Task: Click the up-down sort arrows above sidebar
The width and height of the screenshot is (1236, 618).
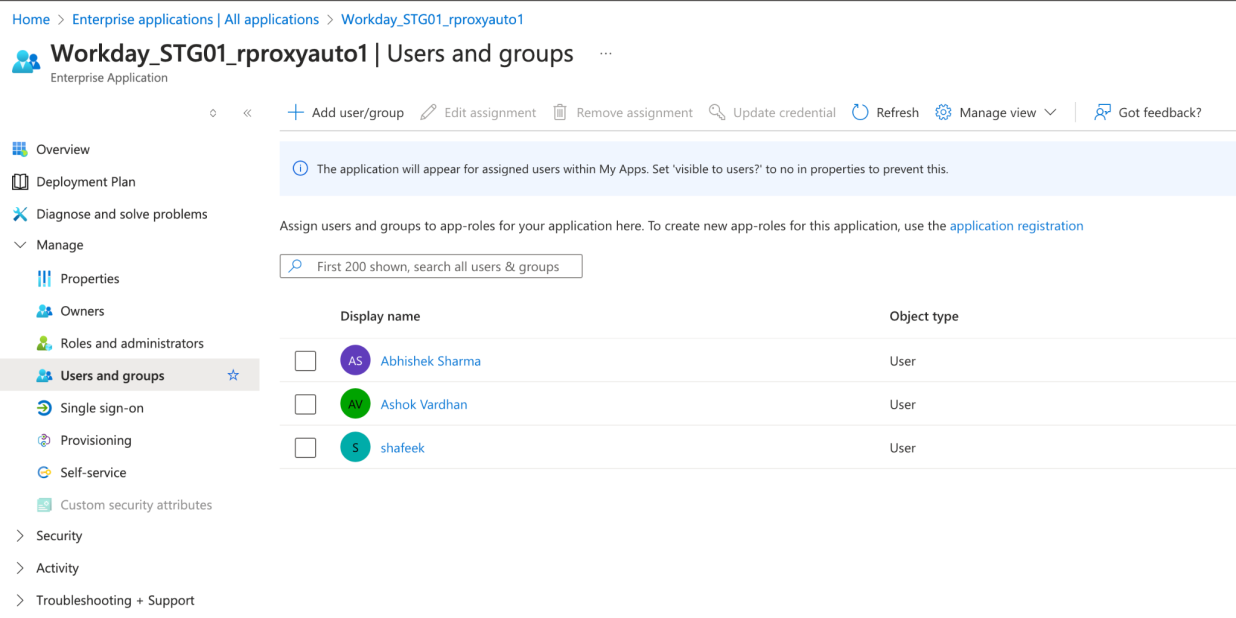Action: point(213,113)
